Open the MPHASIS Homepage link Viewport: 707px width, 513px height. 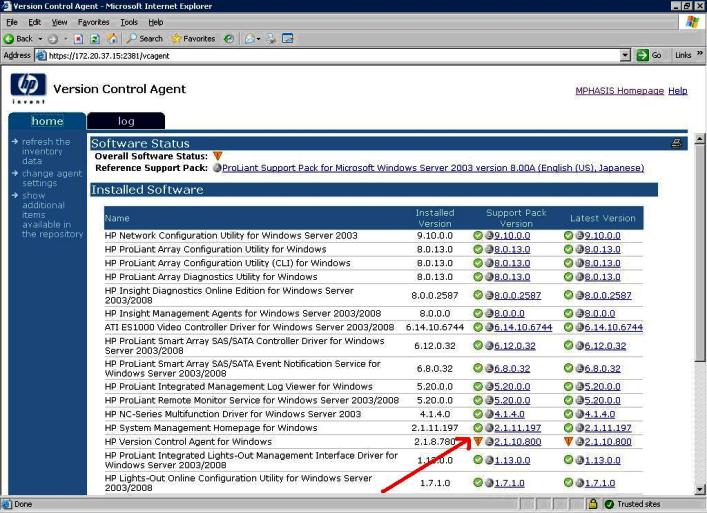[x=619, y=91]
